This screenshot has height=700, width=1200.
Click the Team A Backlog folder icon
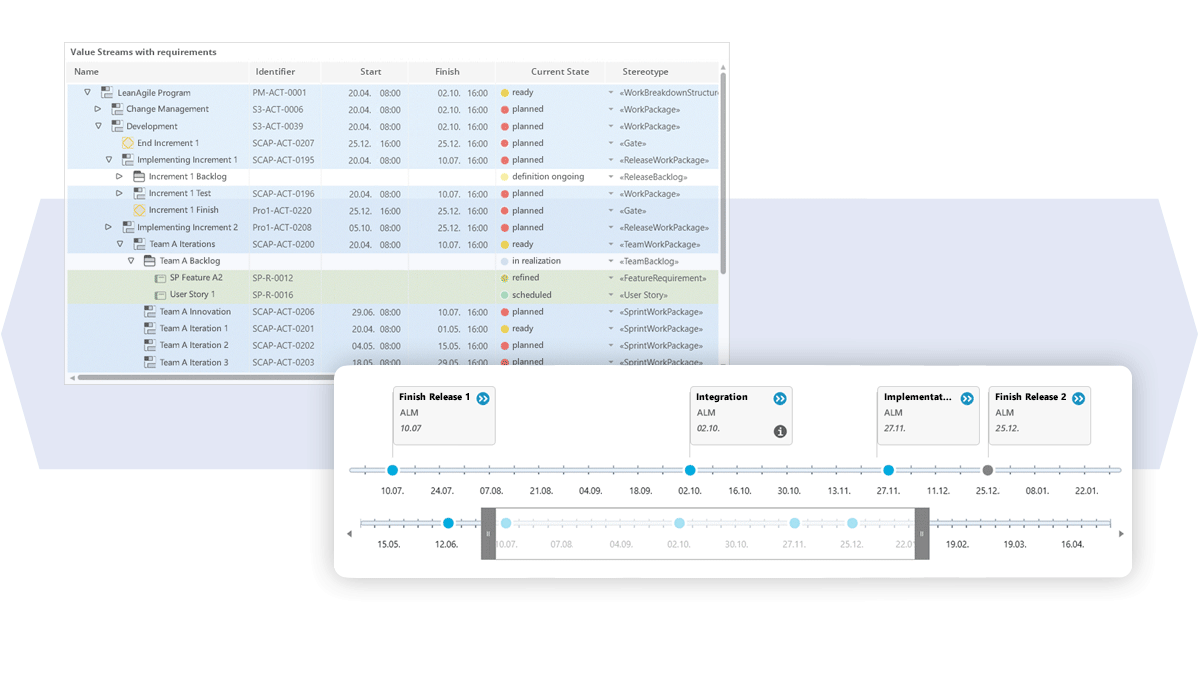point(150,261)
